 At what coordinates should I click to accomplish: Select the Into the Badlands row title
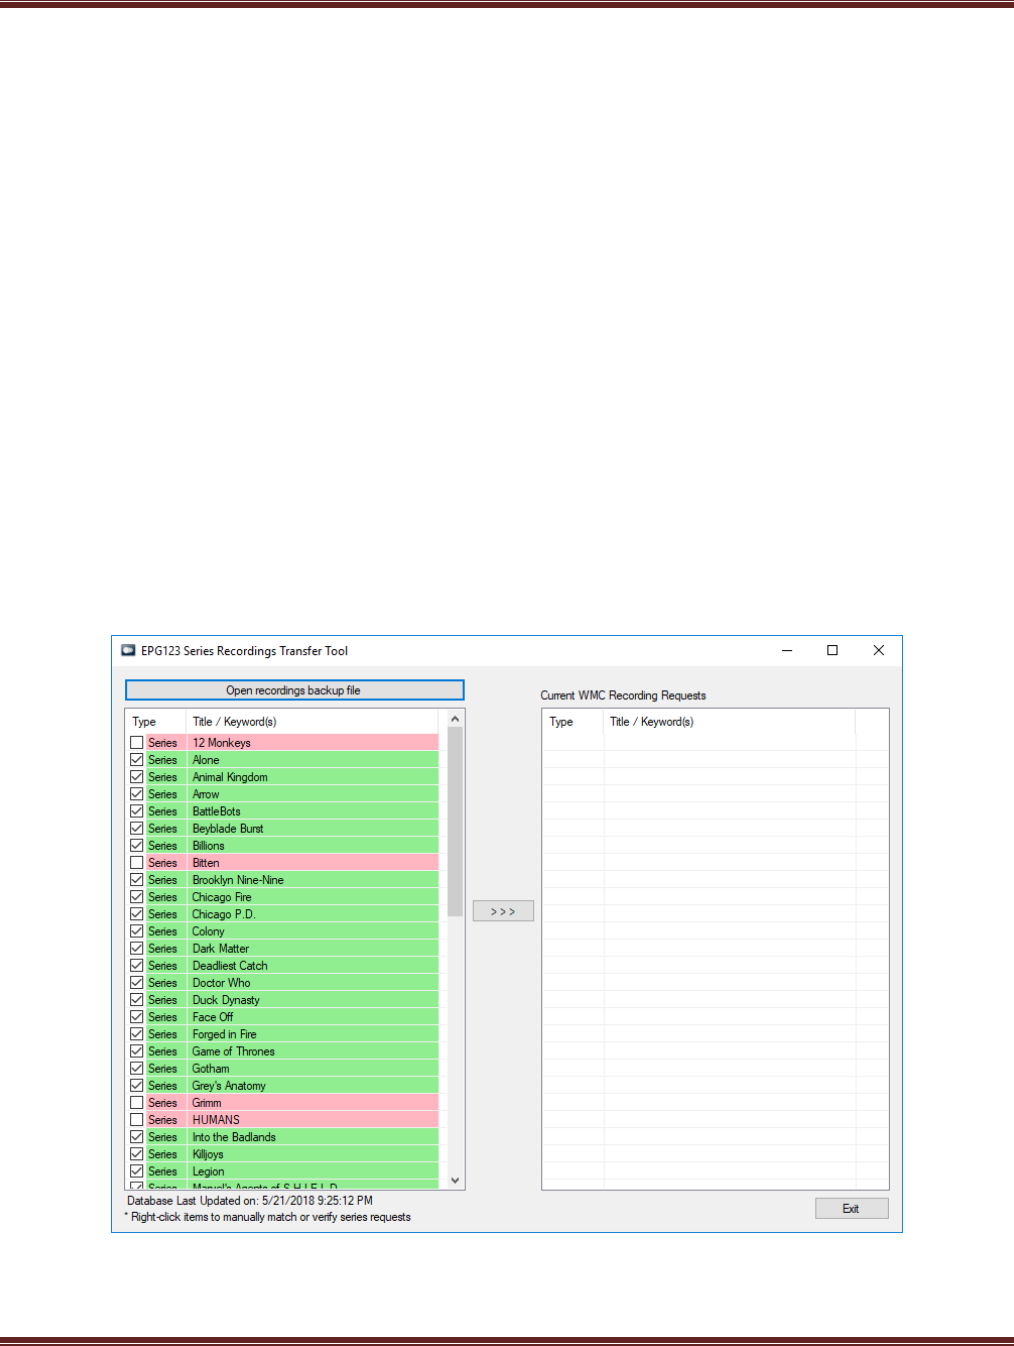tap(234, 1137)
